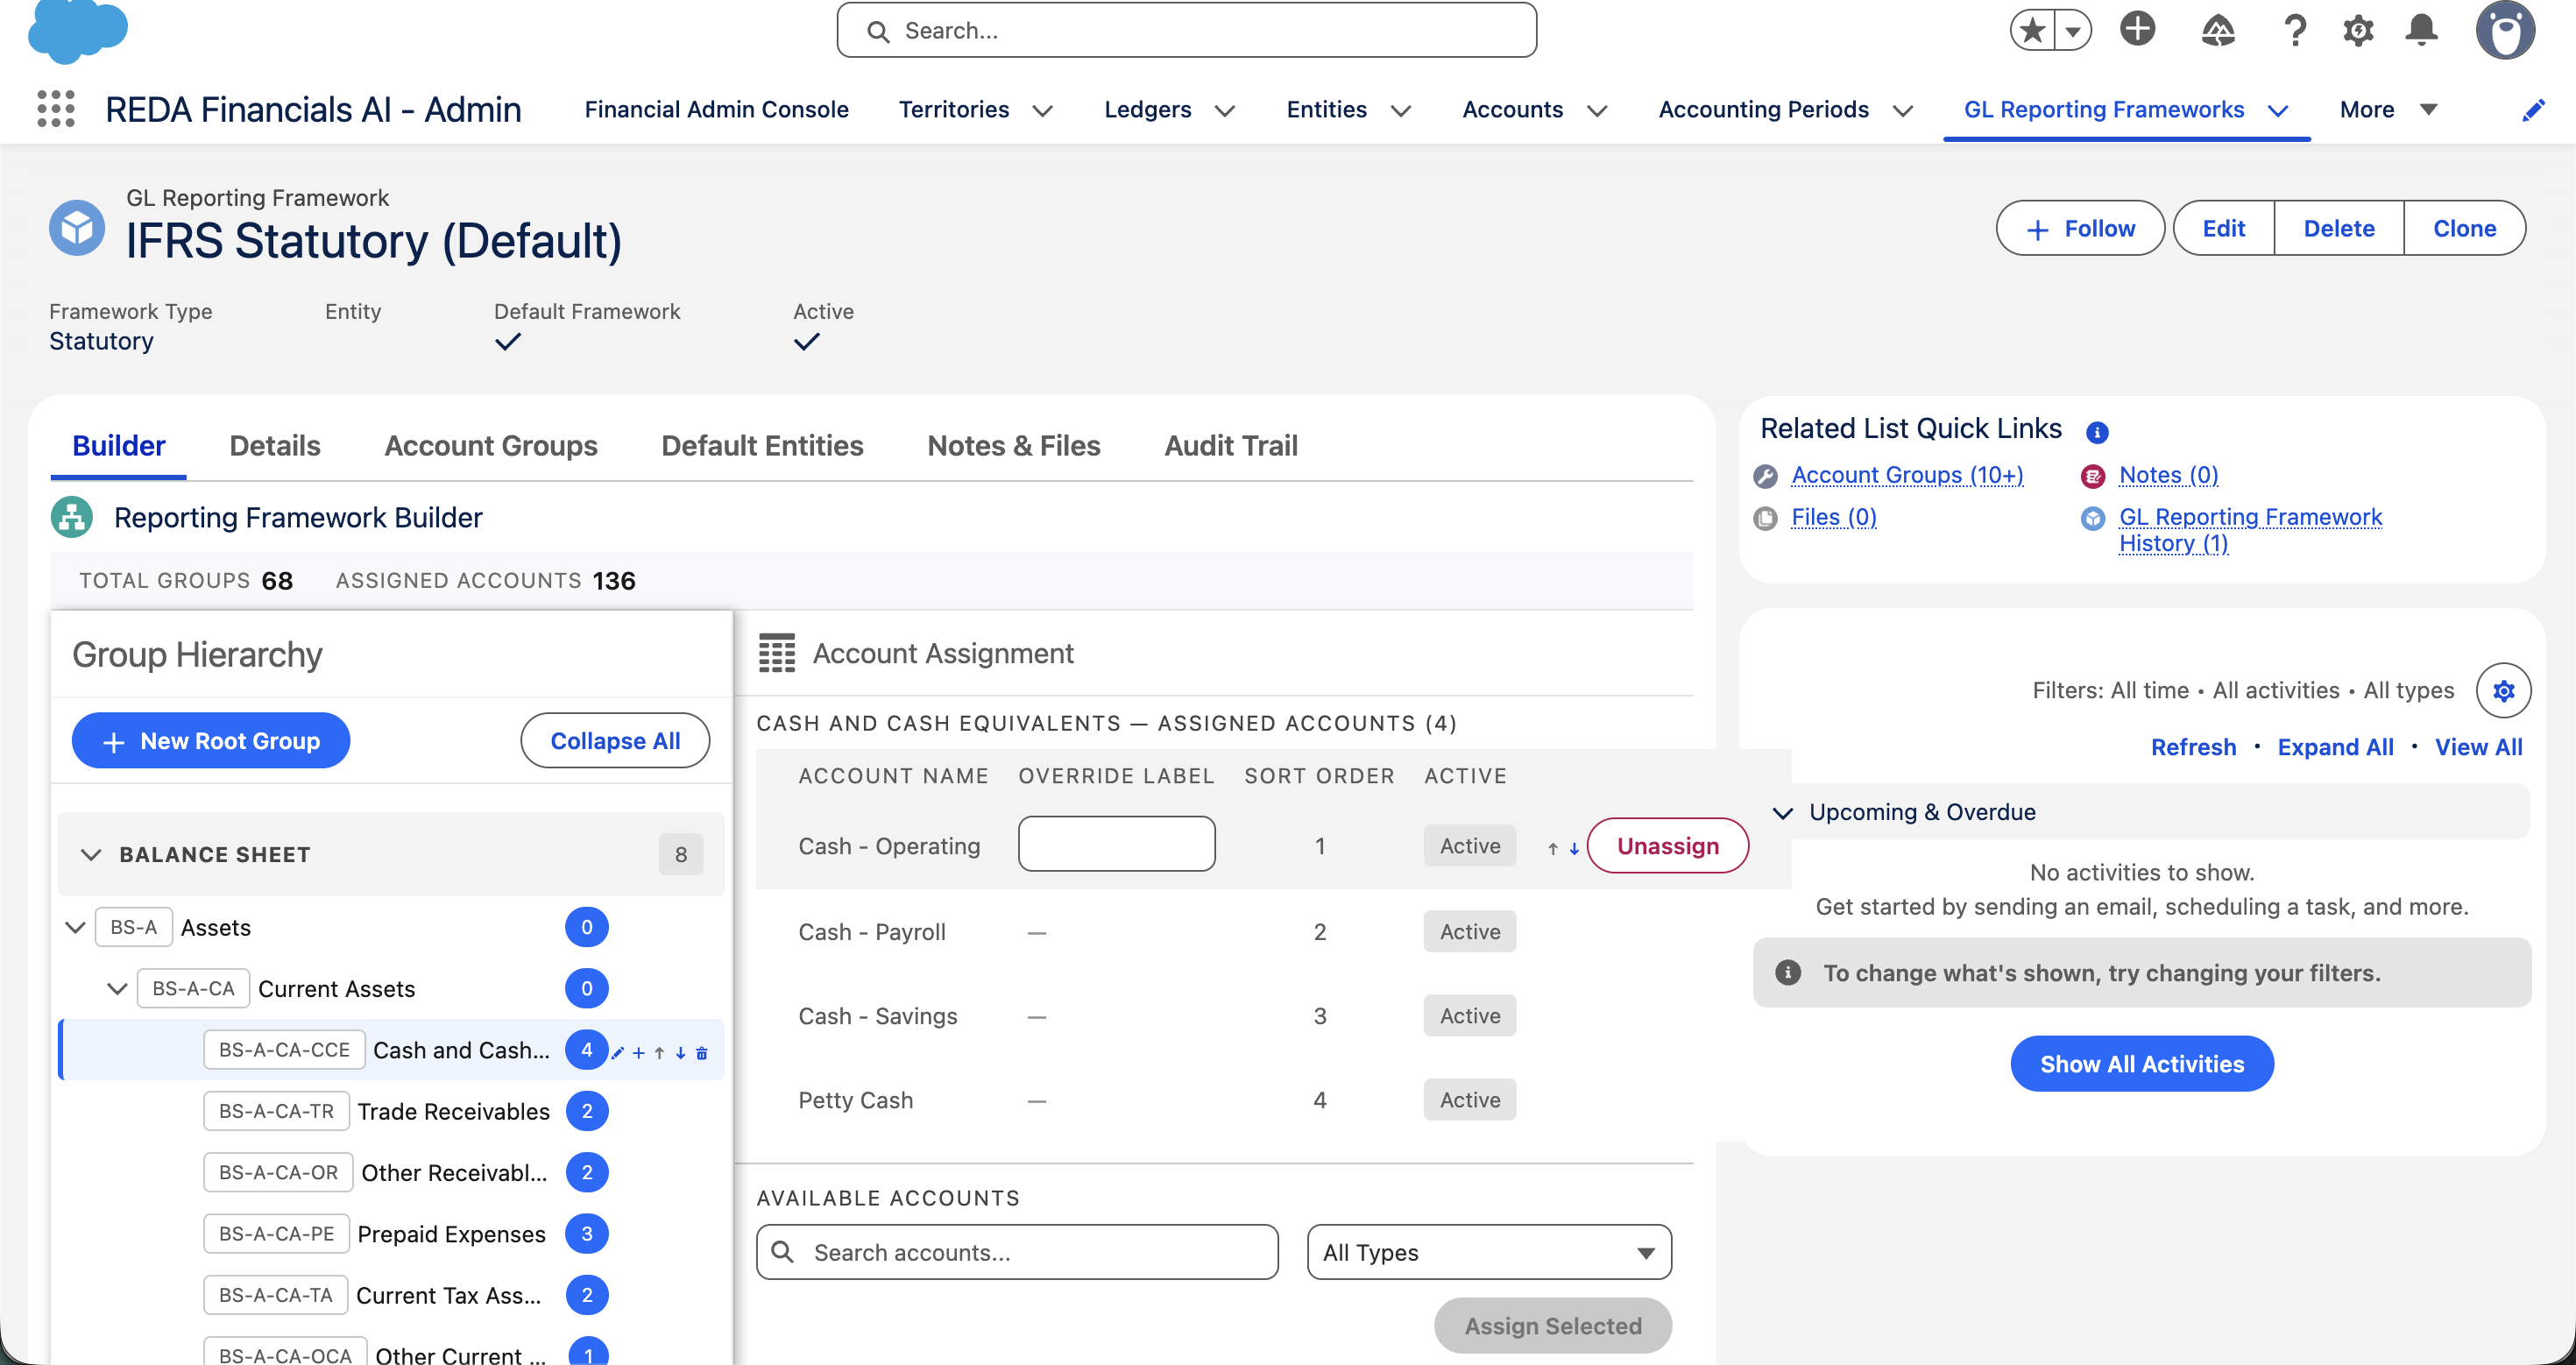2576x1365 pixels.
Task: Select the Prepaid Expenses group row
Action: pos(391,1234)
